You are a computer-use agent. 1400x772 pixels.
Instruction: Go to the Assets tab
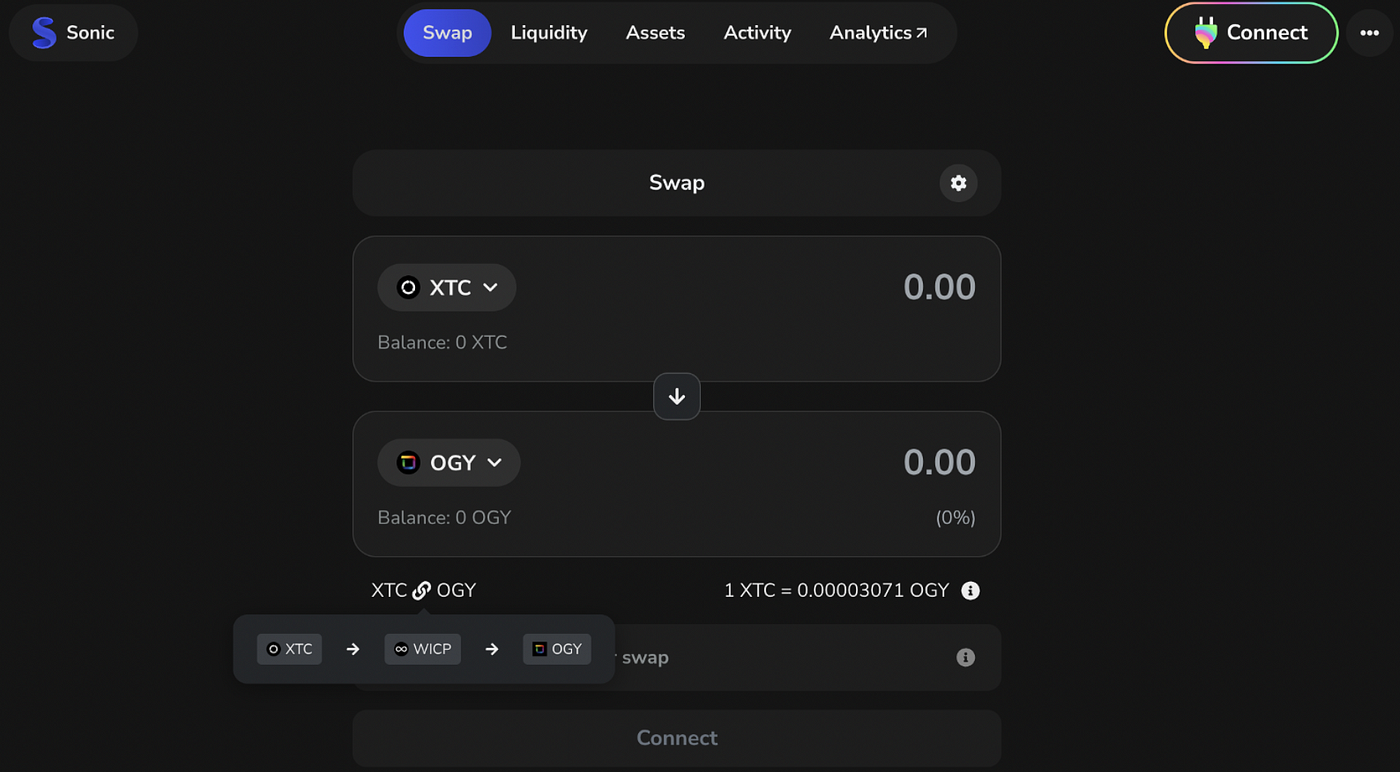tap(655, 33)
